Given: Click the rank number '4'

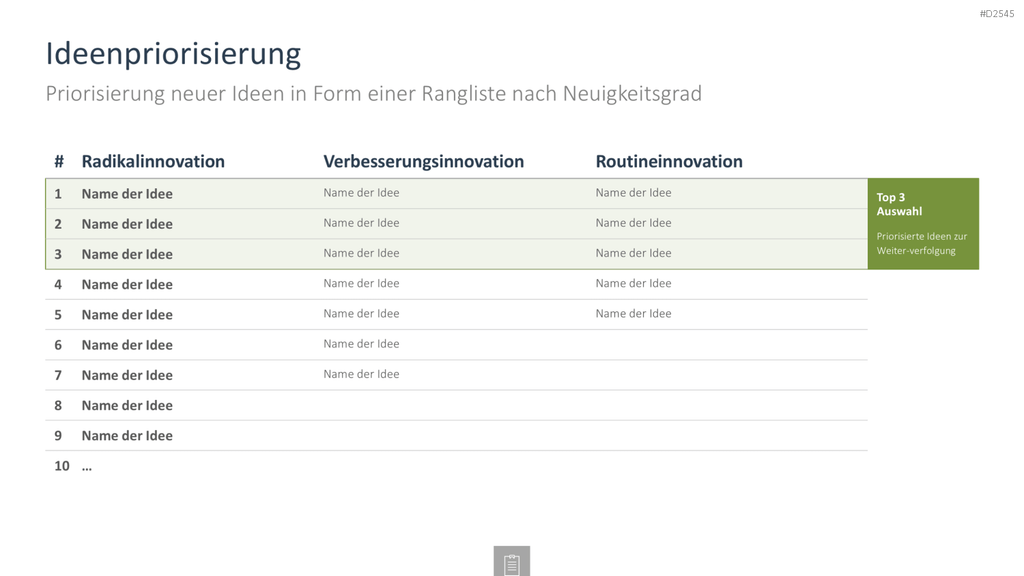Looking at the screenshot, I should 58,285.
